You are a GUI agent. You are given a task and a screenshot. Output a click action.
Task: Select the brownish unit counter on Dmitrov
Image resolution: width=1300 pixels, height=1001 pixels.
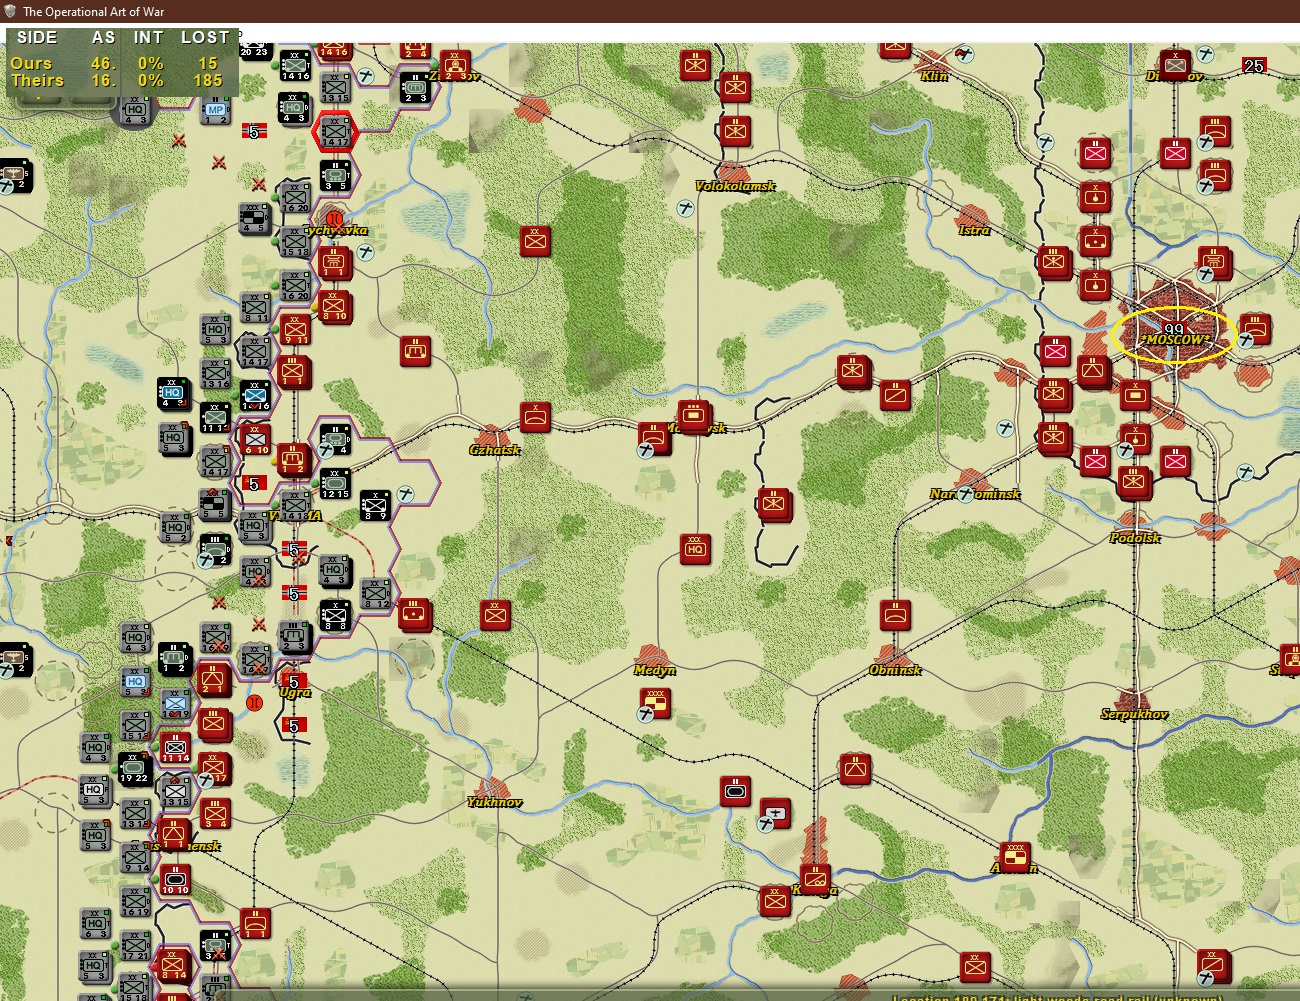1175,65
